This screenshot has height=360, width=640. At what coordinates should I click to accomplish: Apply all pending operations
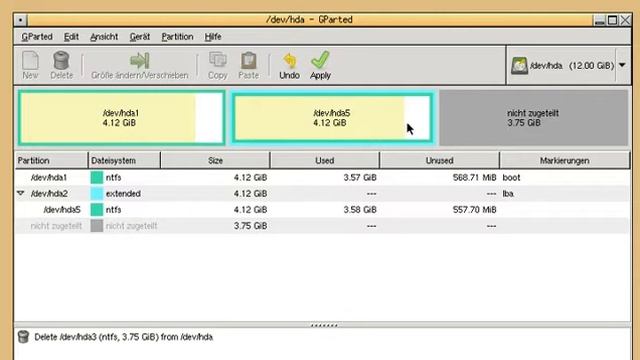point(320,65)
